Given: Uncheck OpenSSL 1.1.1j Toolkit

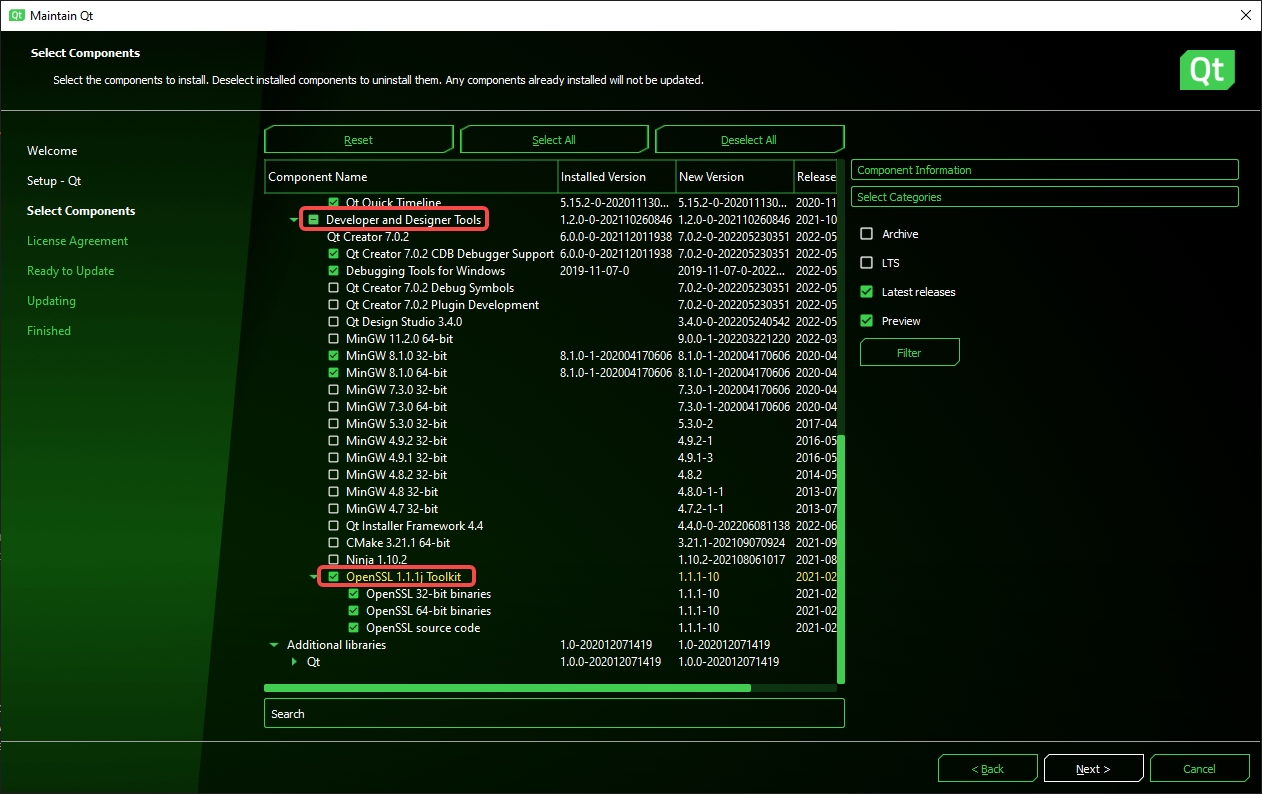Looking at the screenshot, I should pos(334,577).
